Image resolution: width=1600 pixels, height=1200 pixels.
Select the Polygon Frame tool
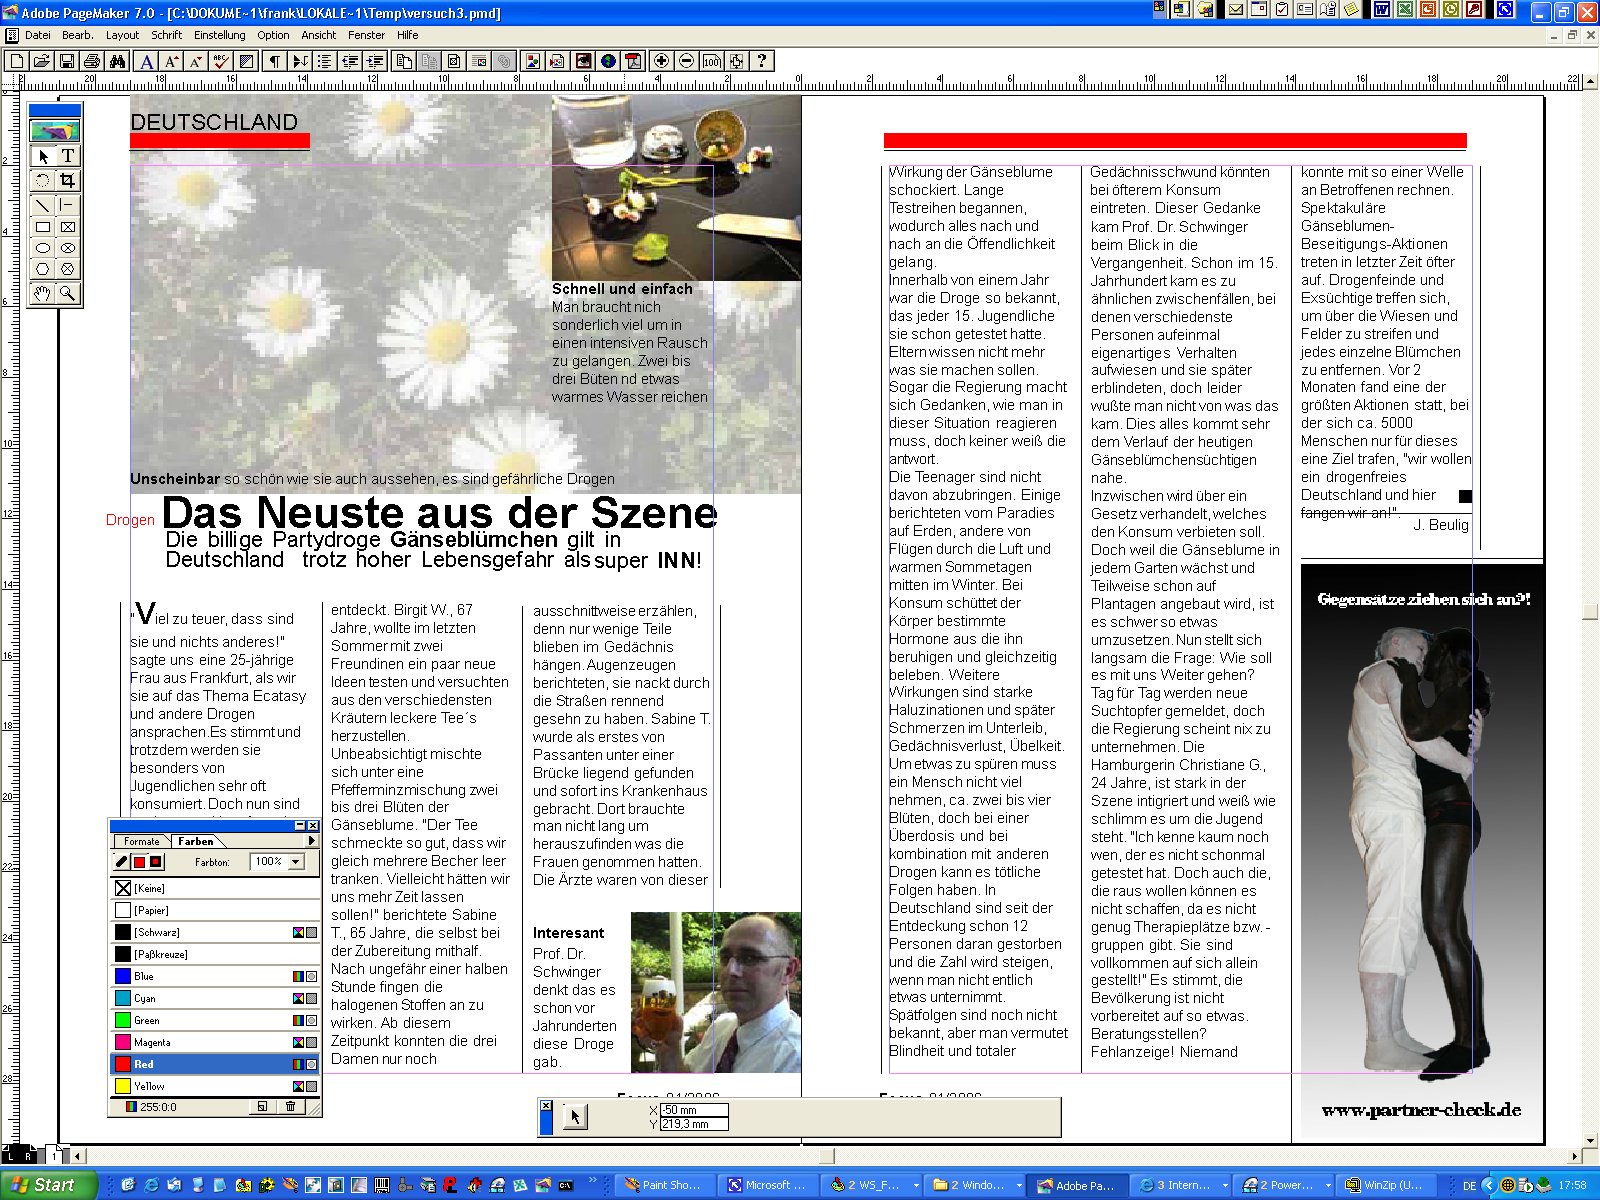pos(67,269)
